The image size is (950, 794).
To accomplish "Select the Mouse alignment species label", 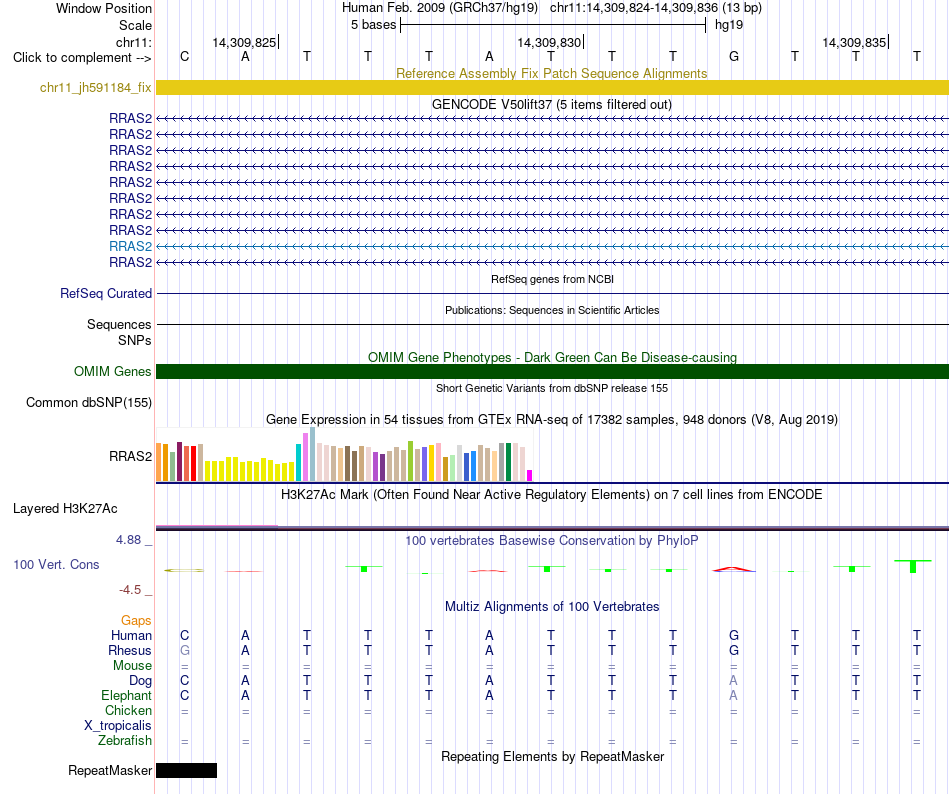I will (132, 666).
